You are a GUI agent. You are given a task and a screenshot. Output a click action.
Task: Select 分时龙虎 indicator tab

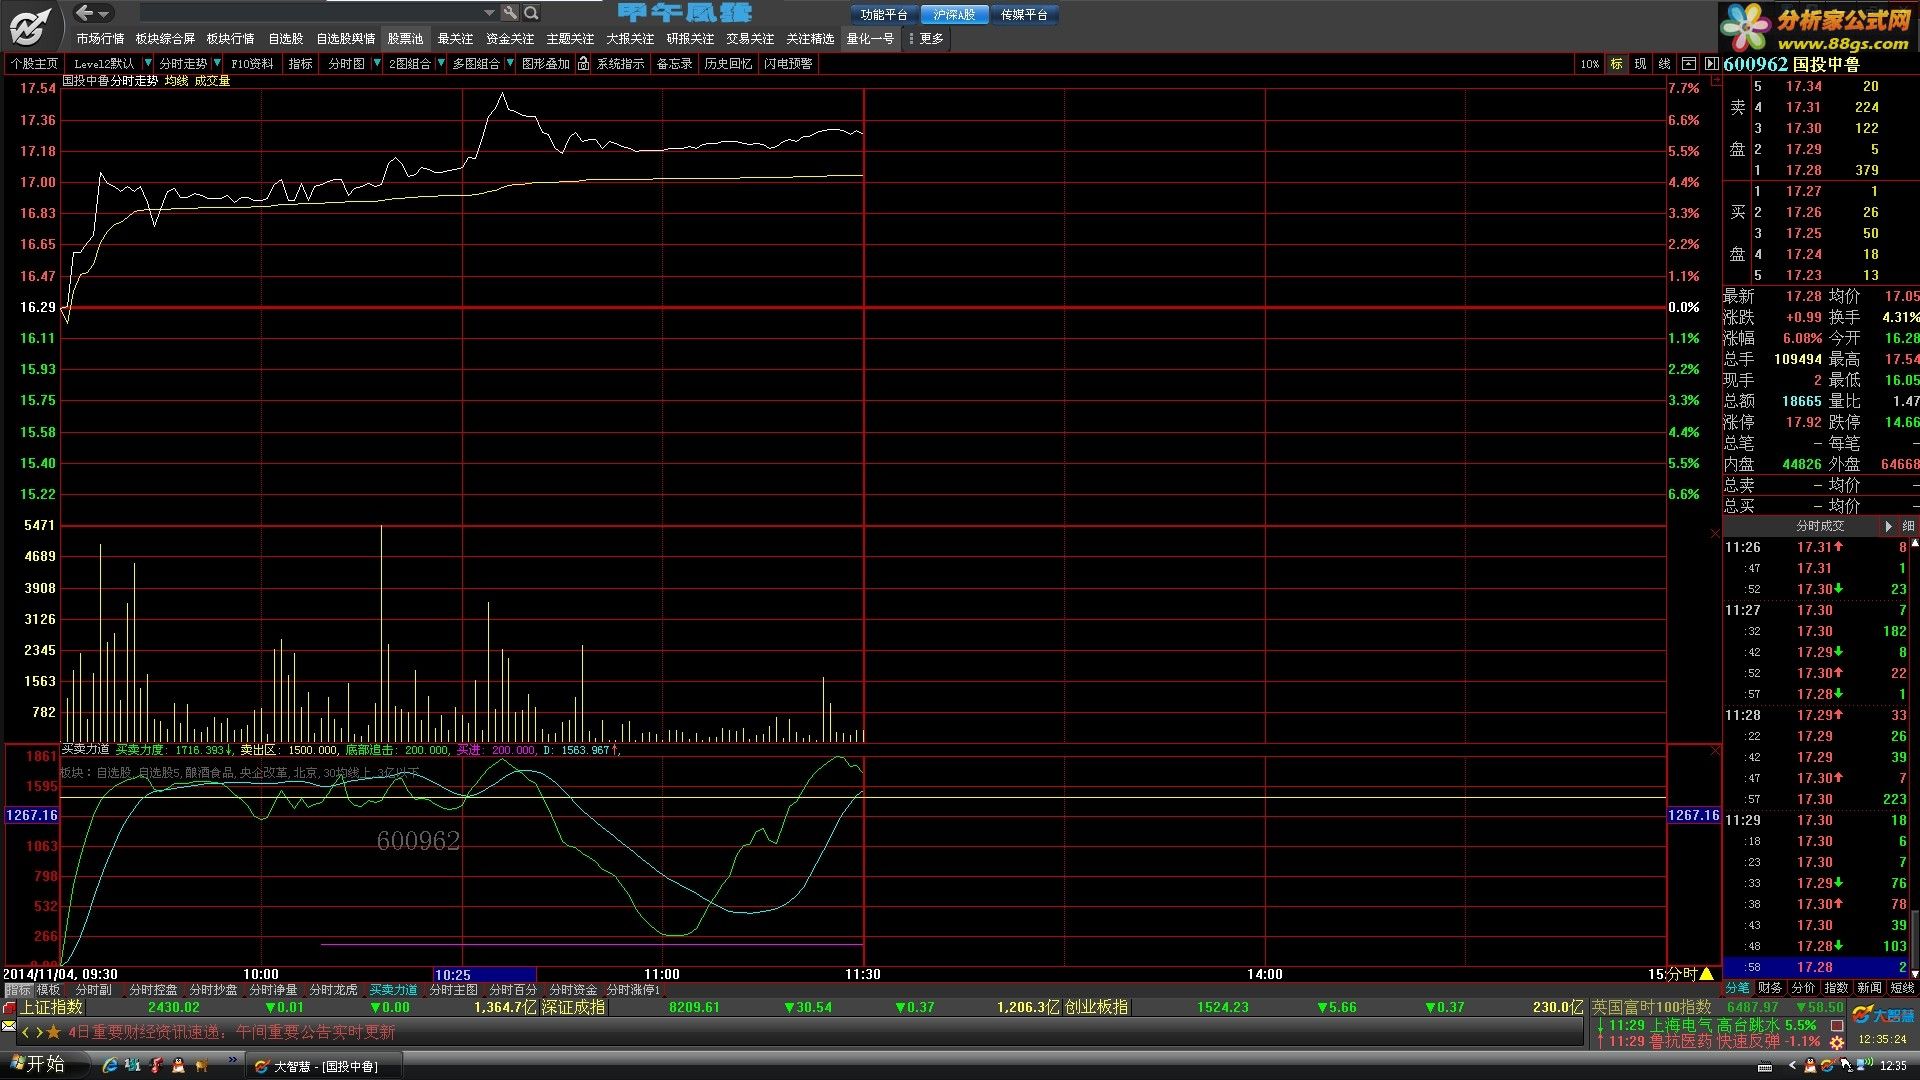334,990
